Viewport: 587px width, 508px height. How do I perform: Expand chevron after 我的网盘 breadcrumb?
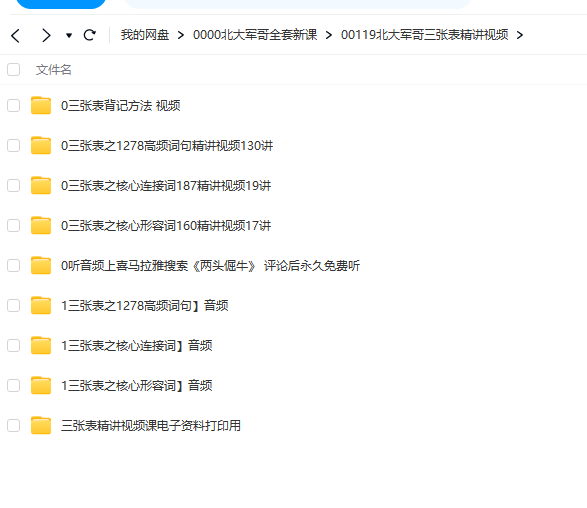point(181,35)
